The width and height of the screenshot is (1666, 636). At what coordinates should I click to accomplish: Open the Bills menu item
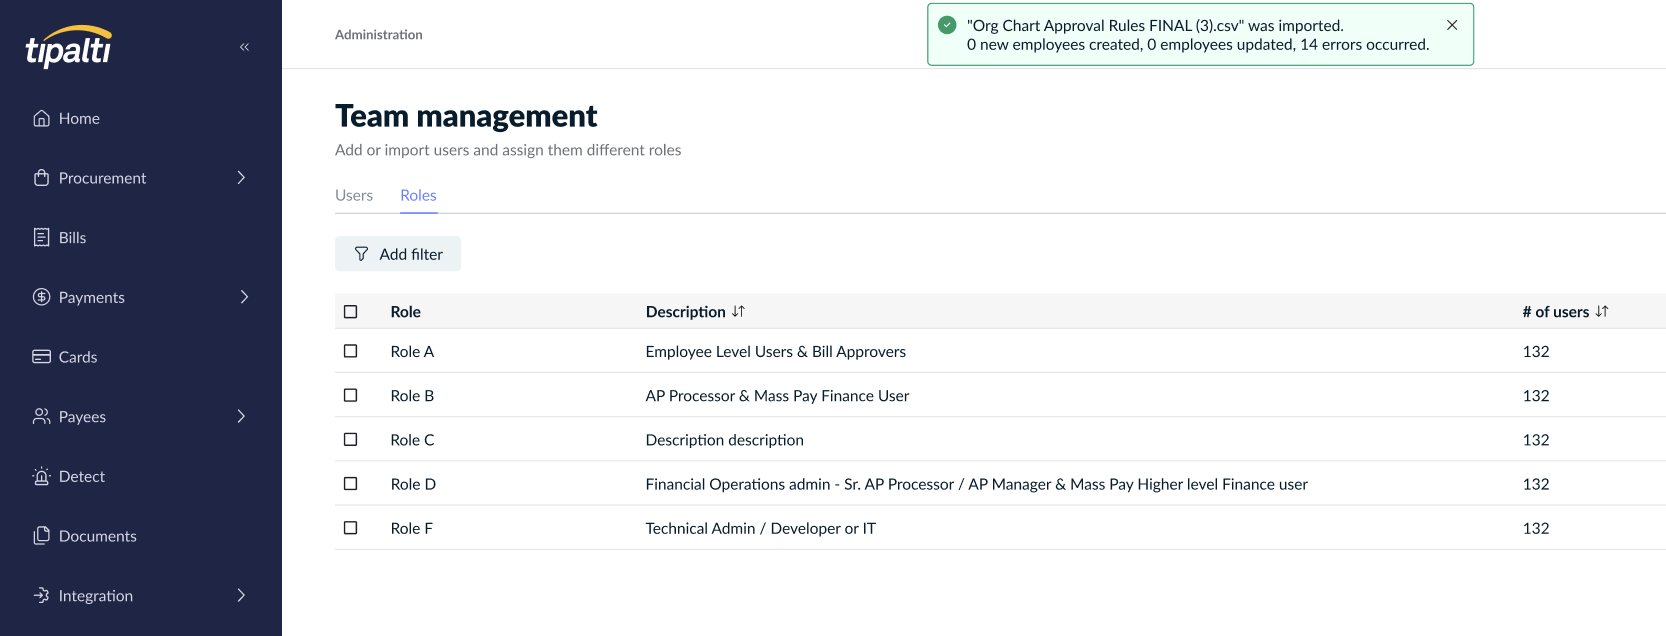pyautogui.click(x=72, y=237)
